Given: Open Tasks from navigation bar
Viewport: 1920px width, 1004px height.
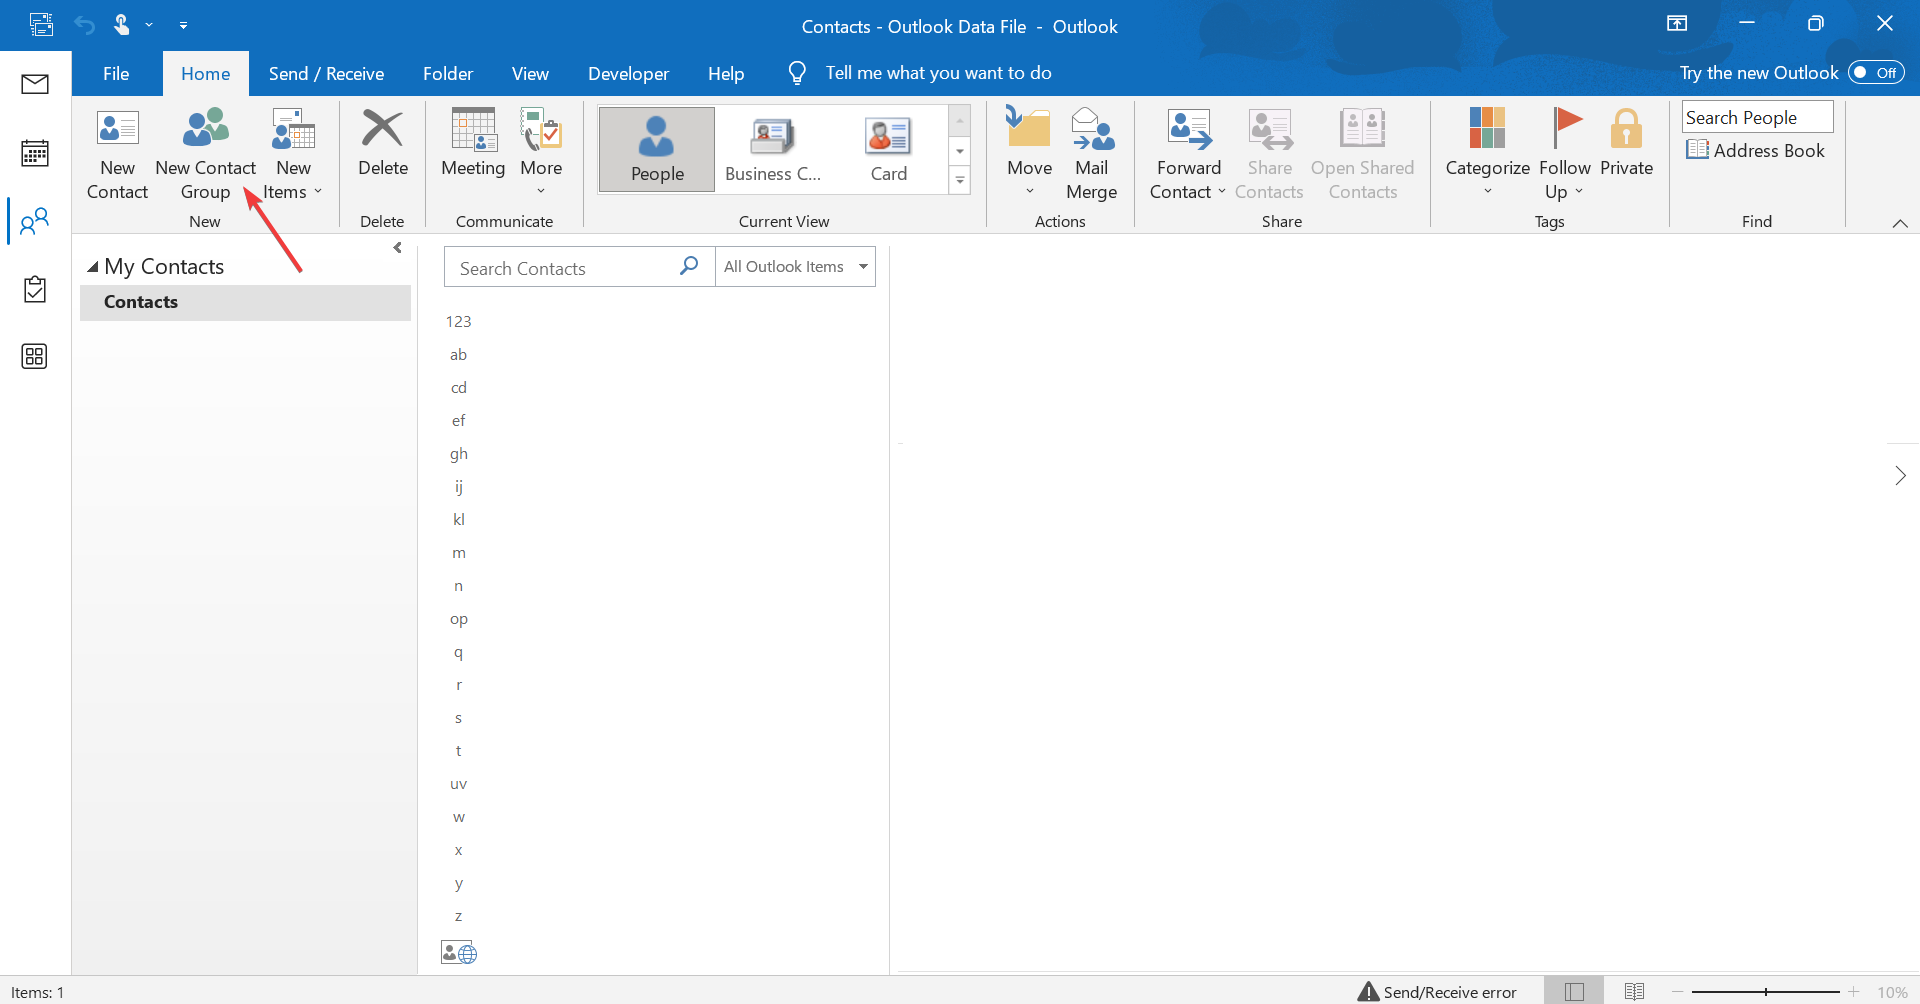Looking at the screenshot, I should (35, 289).
